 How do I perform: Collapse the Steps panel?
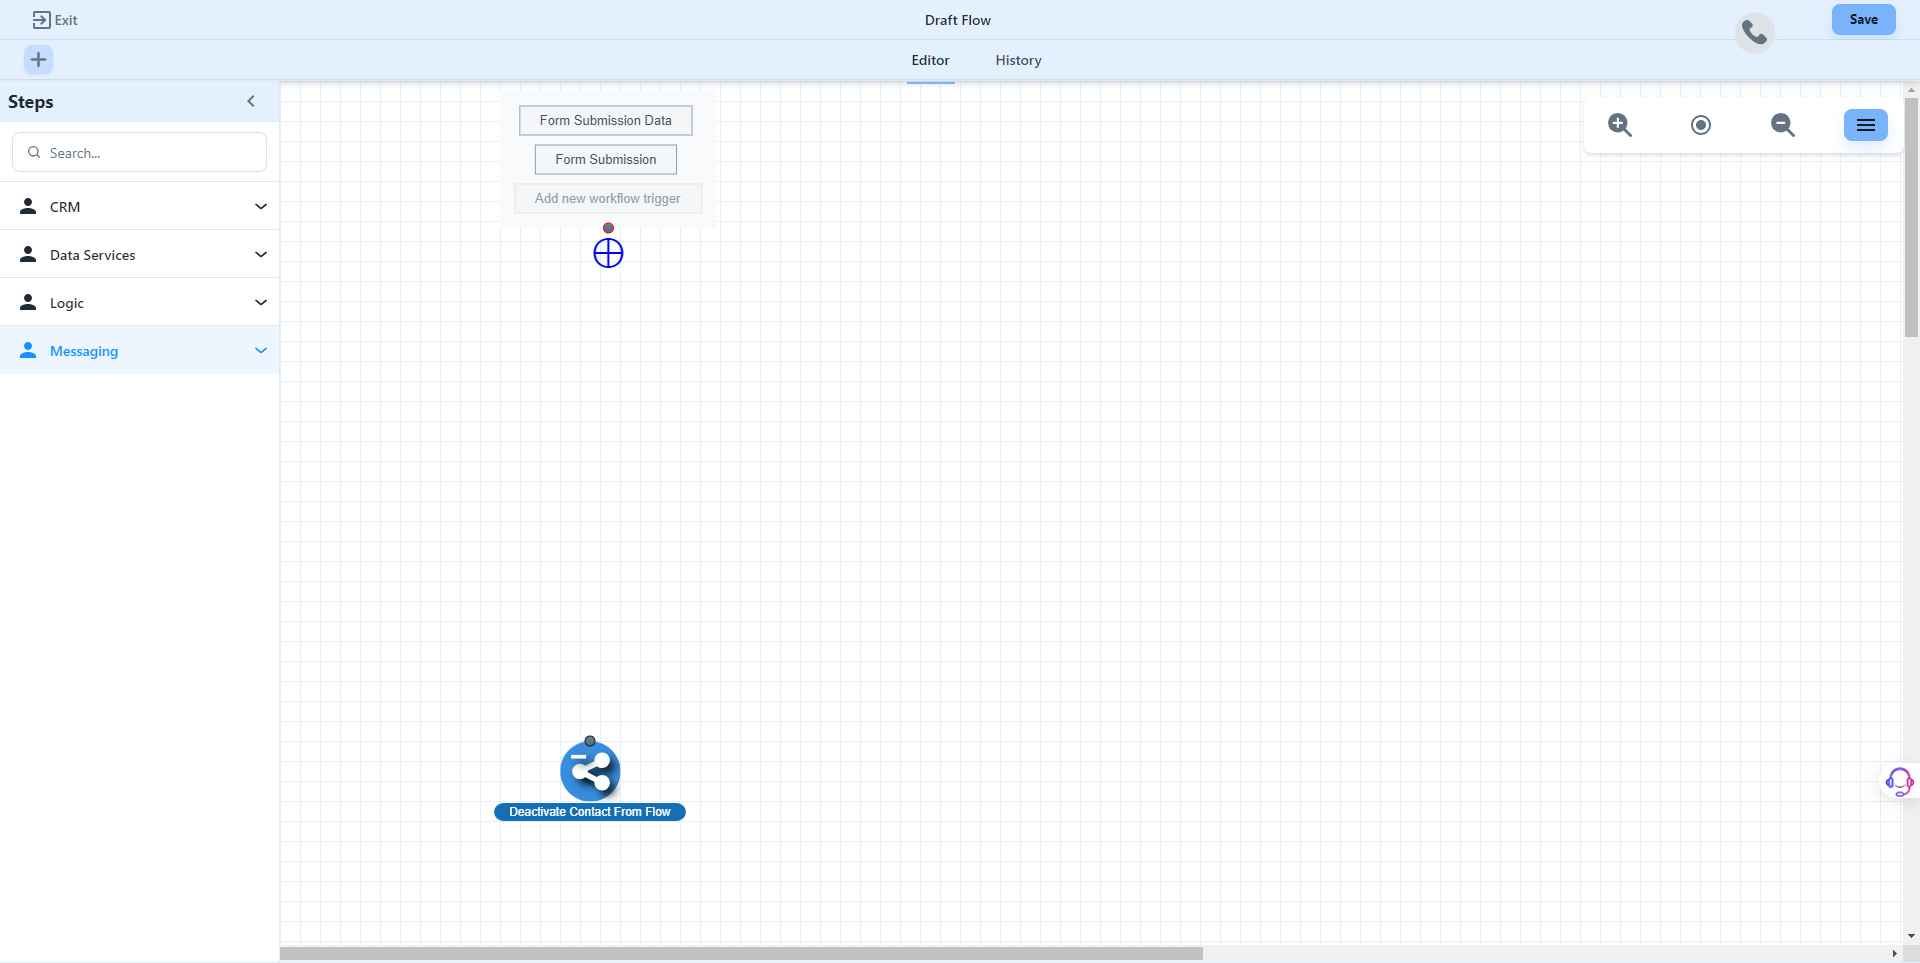[251, 101]
